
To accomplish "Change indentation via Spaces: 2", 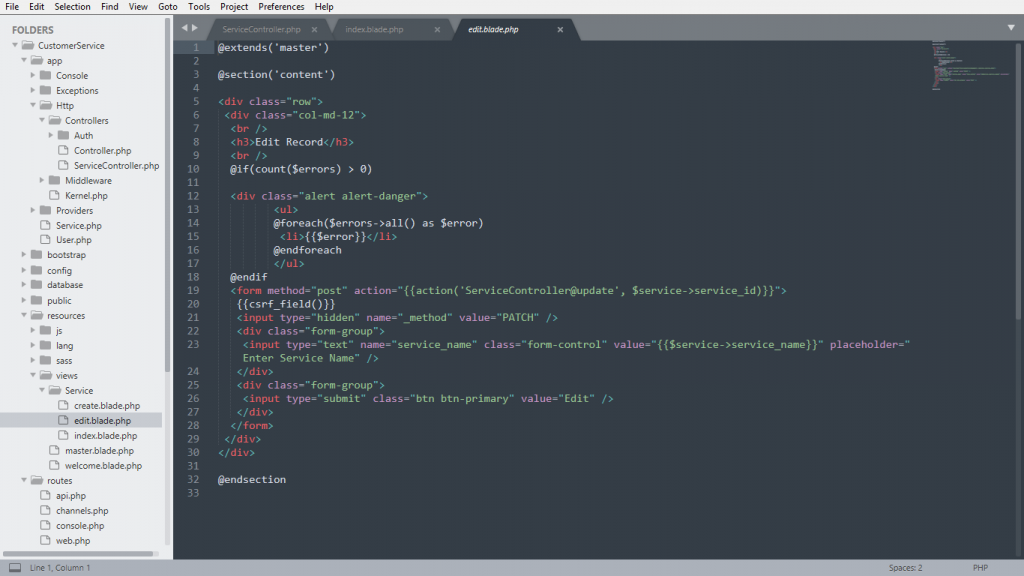I will coord(906,568).
